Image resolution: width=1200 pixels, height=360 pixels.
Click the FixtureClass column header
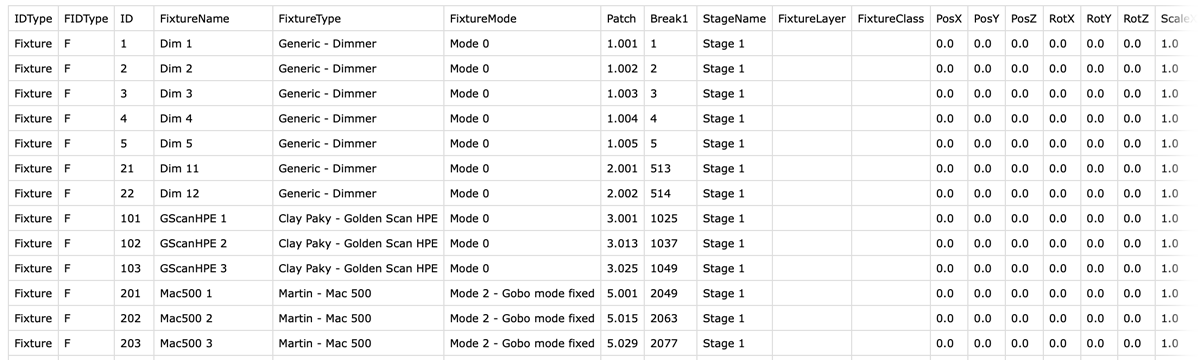(890, 19)
